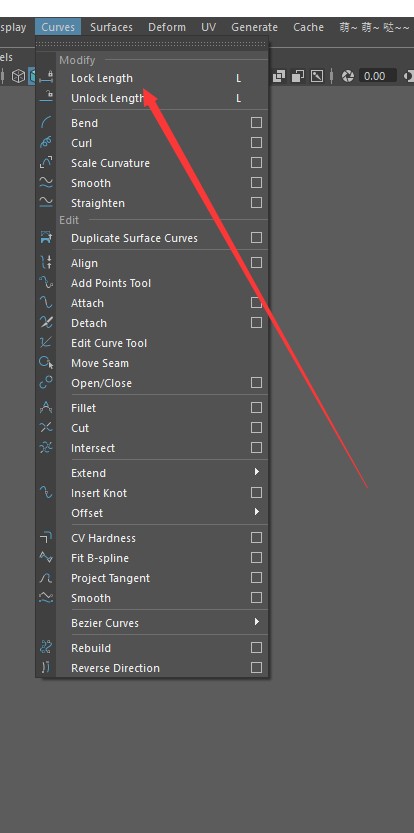Viewport: 414px width, 833px height.
Task: Open the option box next to Rebuild
Action: coord(256,648)
